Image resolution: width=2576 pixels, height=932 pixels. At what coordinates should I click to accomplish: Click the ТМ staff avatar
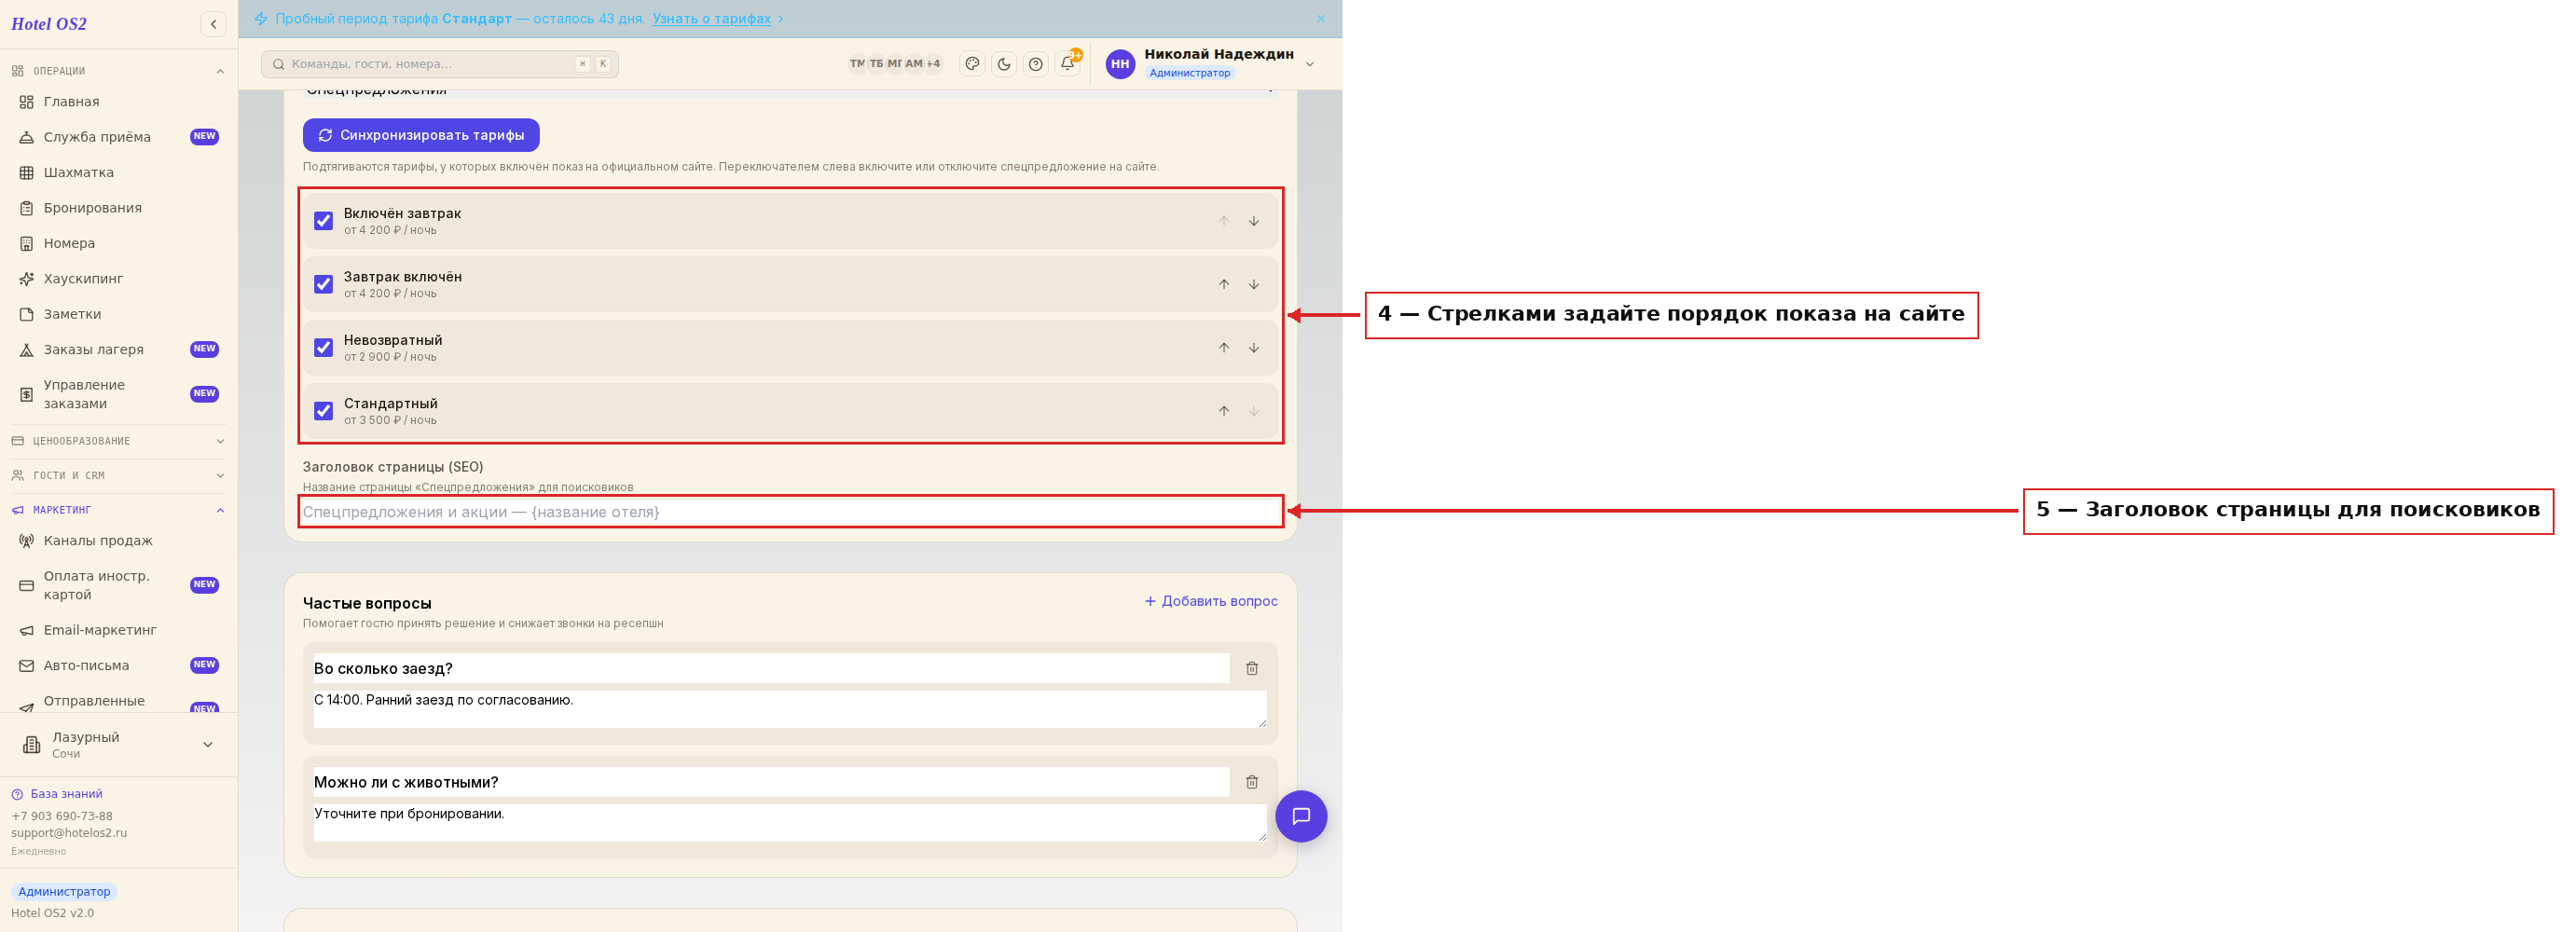coord(857,64)
